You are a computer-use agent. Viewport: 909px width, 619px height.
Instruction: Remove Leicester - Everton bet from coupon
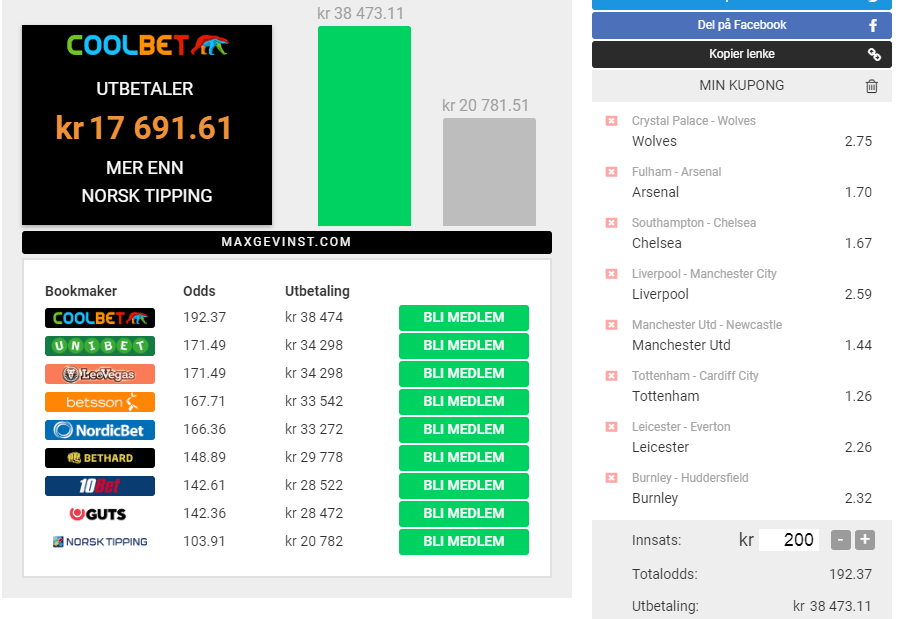(x=611, y=427)
